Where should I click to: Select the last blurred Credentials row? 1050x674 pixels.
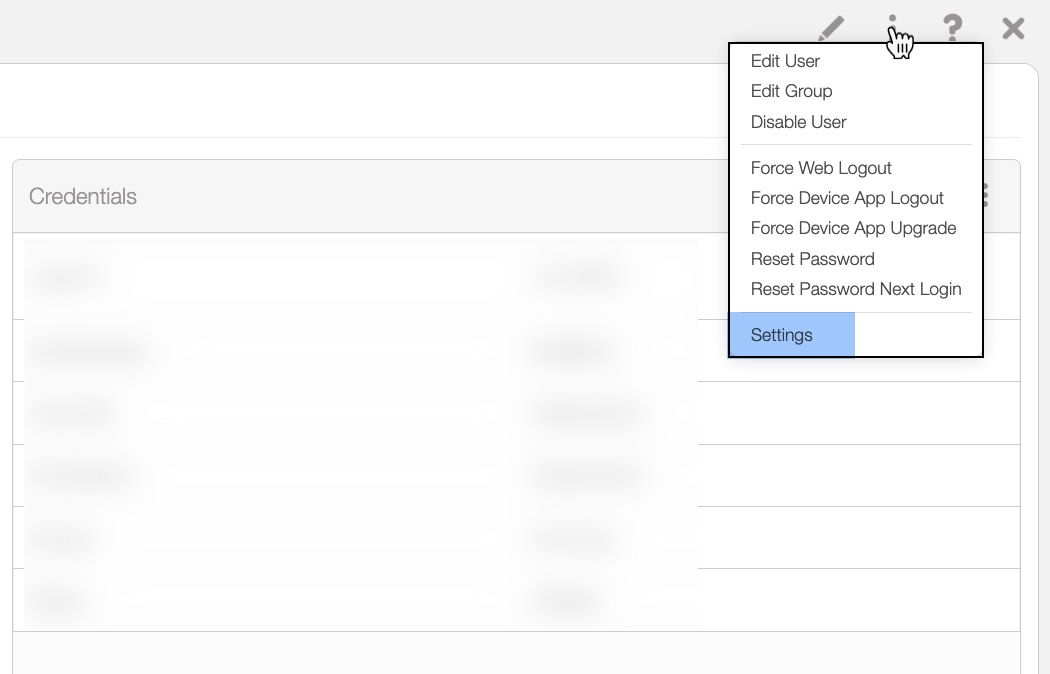click(x=360, y=600)
